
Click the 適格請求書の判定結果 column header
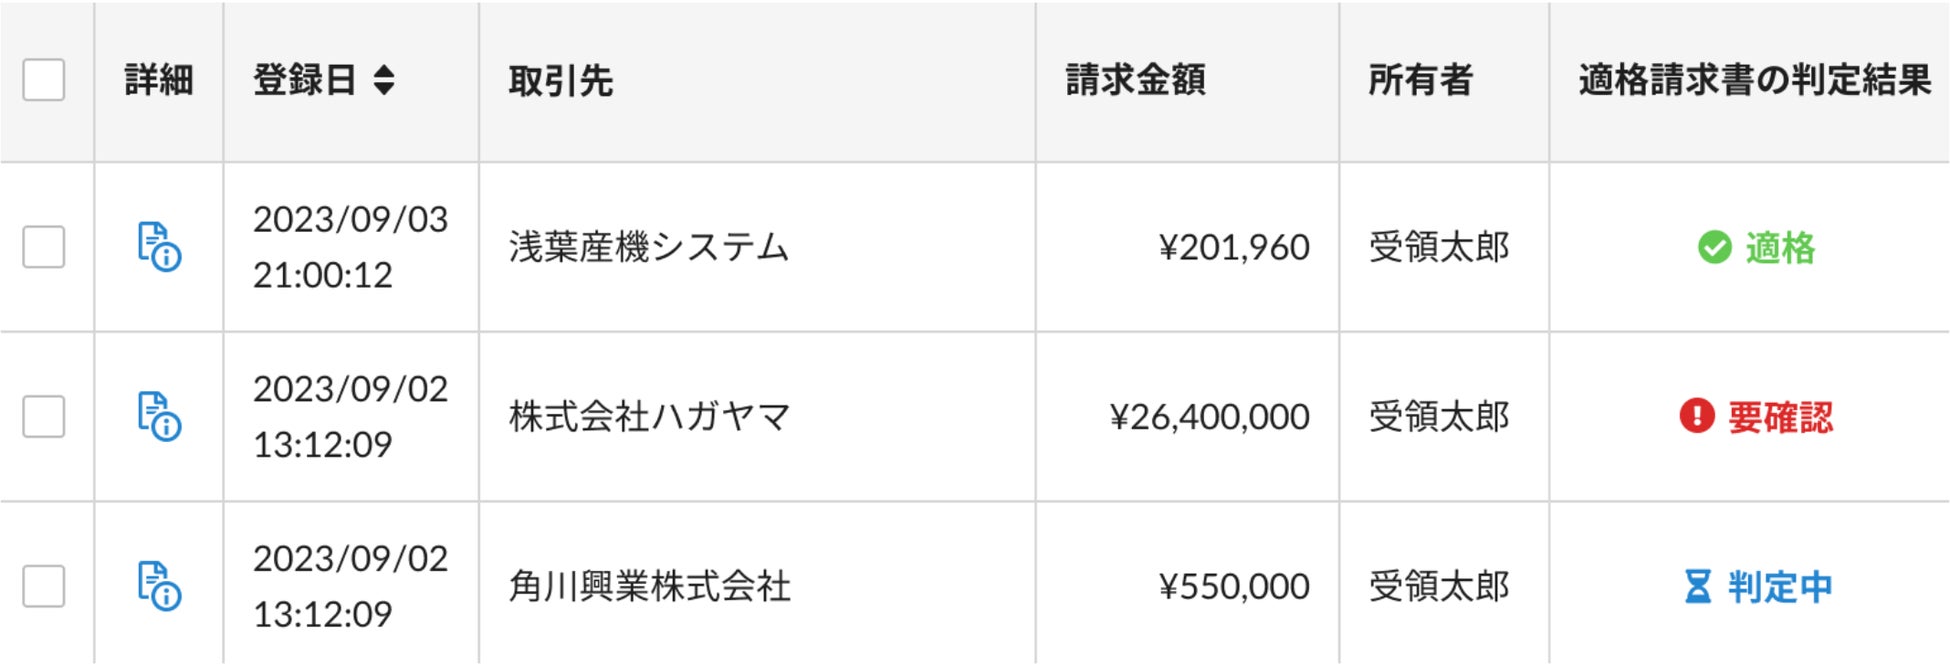tap(1754, 80)
